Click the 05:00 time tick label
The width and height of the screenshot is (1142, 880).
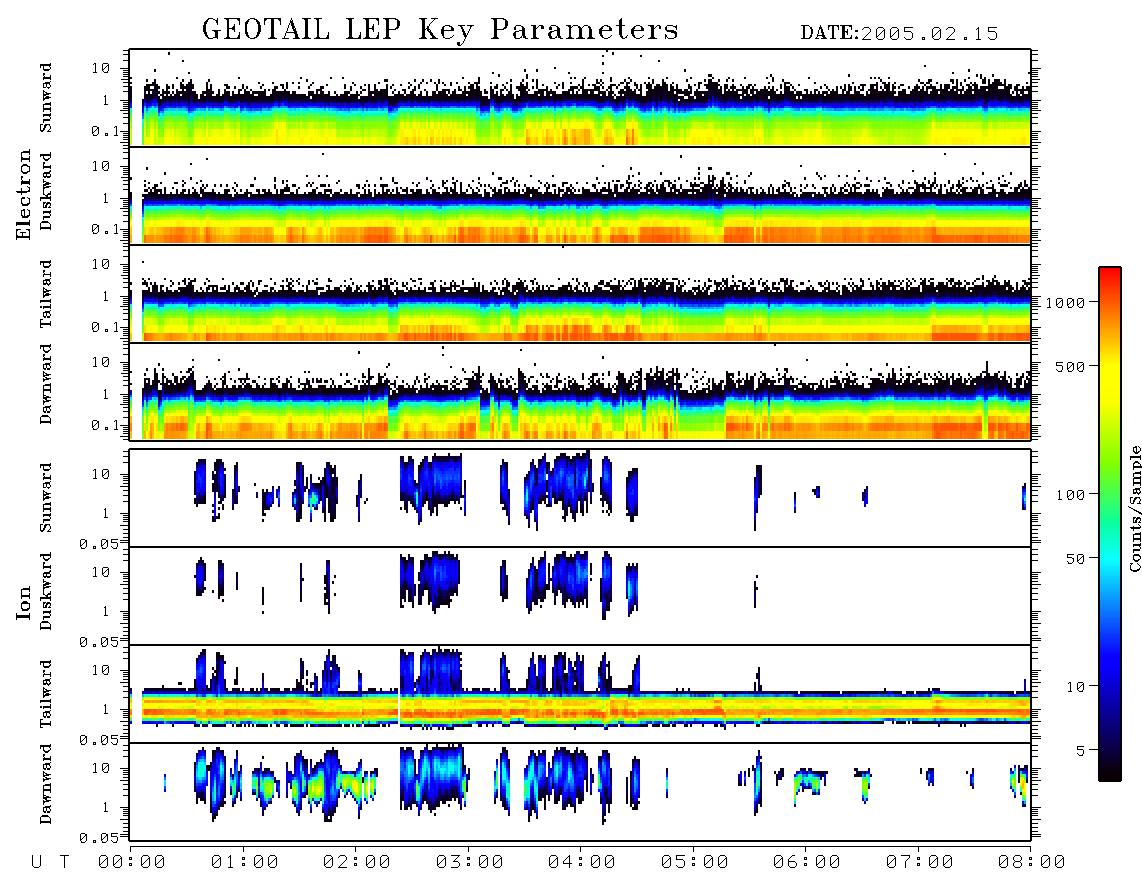point(695,863)
